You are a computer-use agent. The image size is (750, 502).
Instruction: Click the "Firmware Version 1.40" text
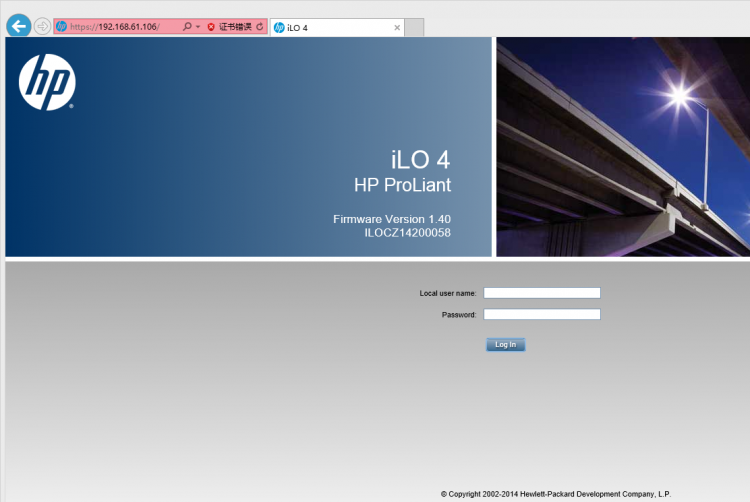coord(392,219)
